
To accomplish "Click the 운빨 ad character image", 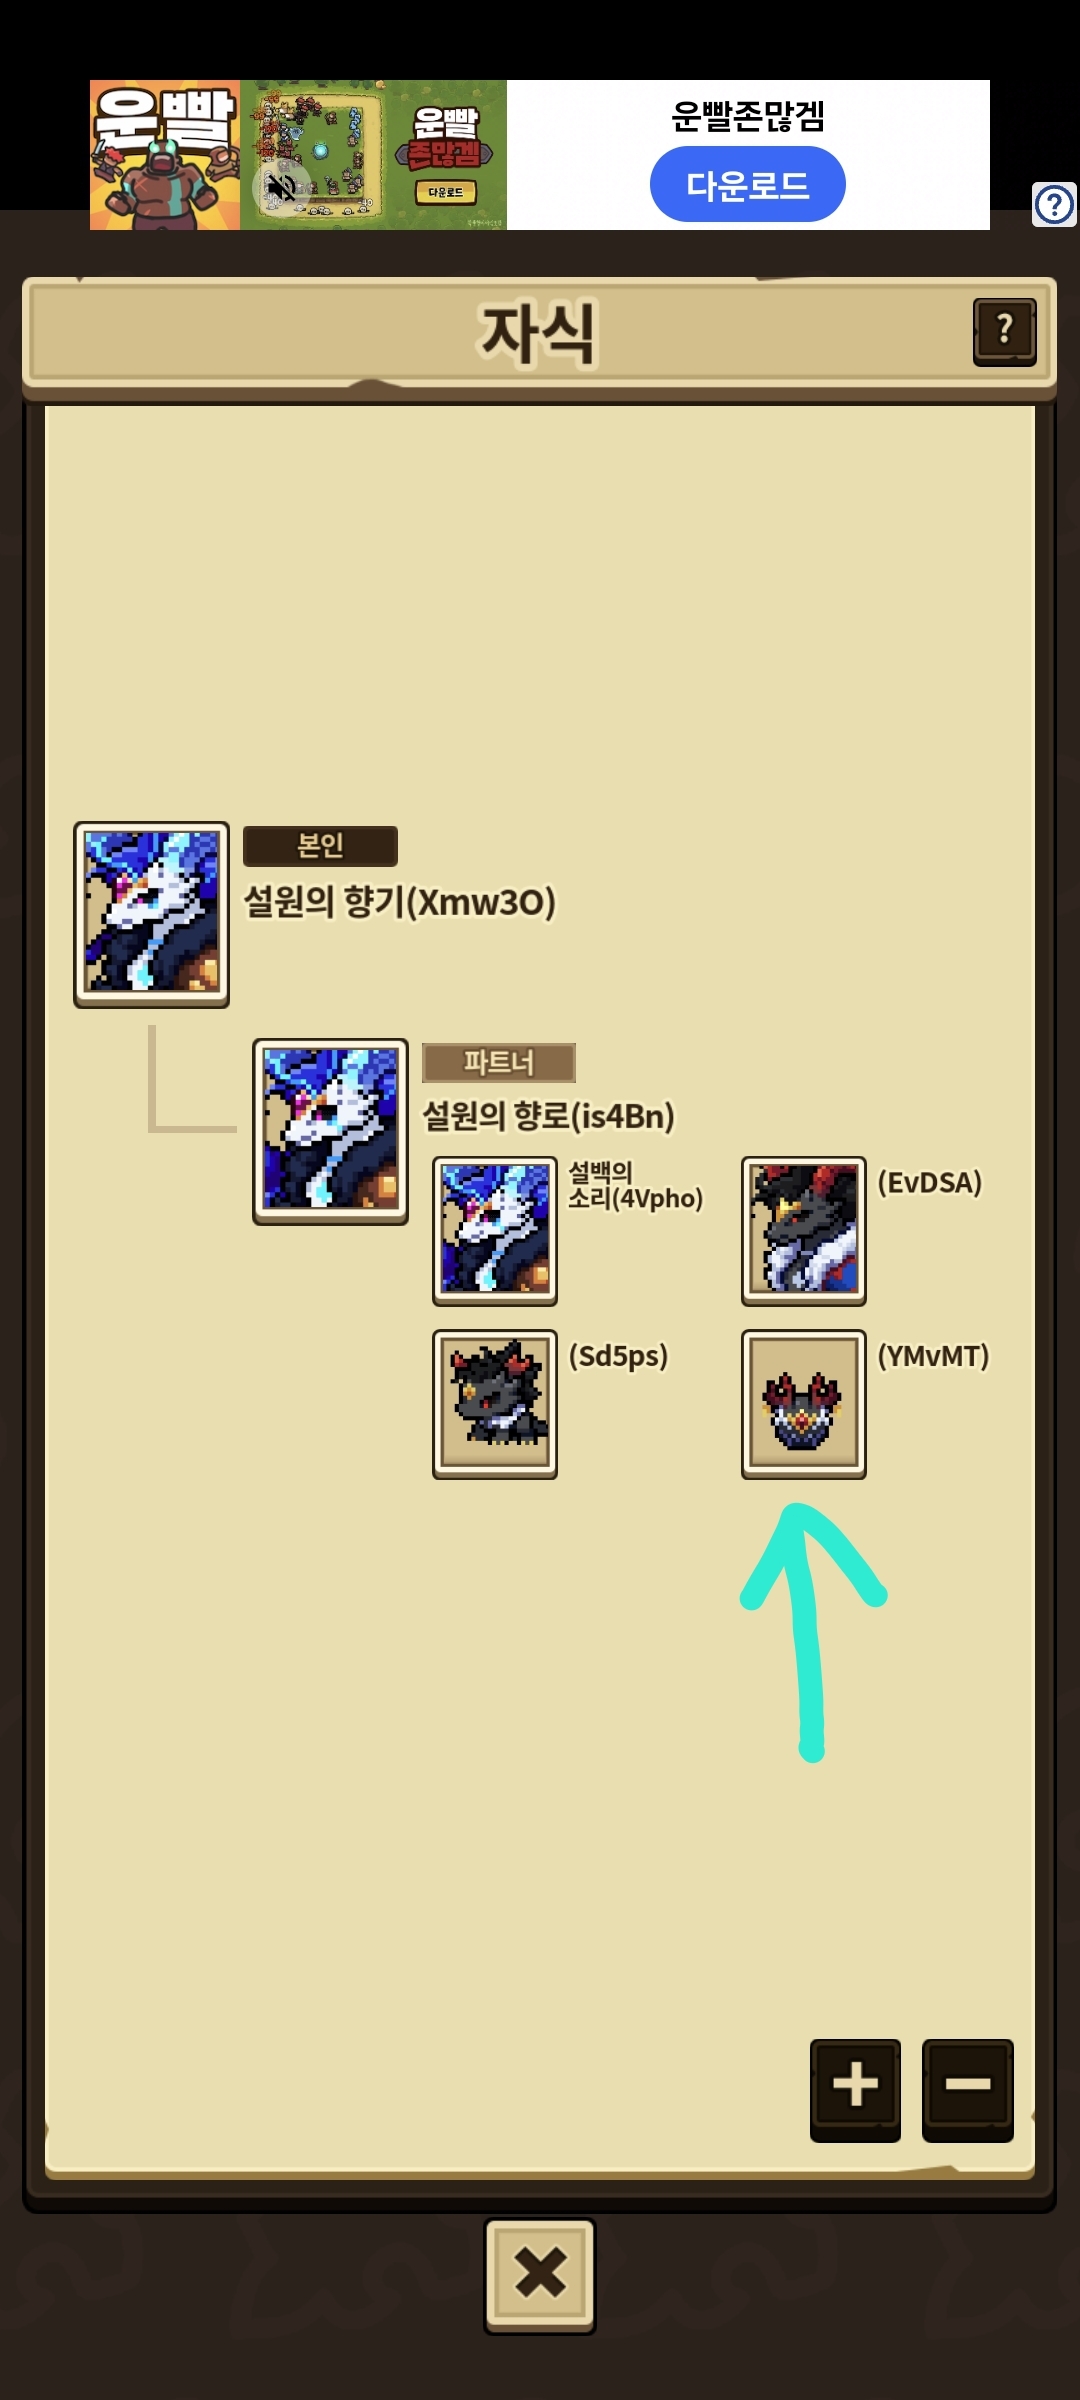I will tap(165, 155).
